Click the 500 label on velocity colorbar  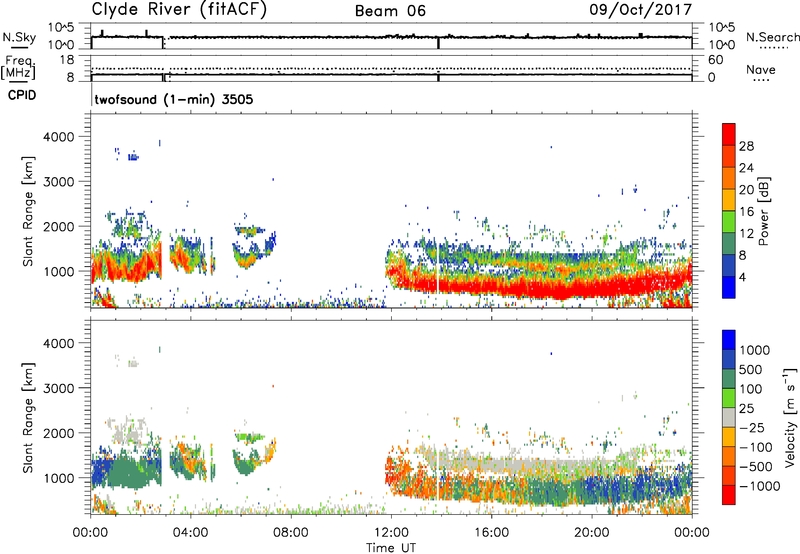tap(751, 370)
